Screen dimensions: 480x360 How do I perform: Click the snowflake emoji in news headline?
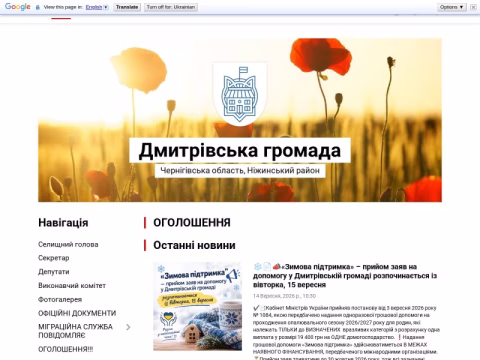(257, 267)
